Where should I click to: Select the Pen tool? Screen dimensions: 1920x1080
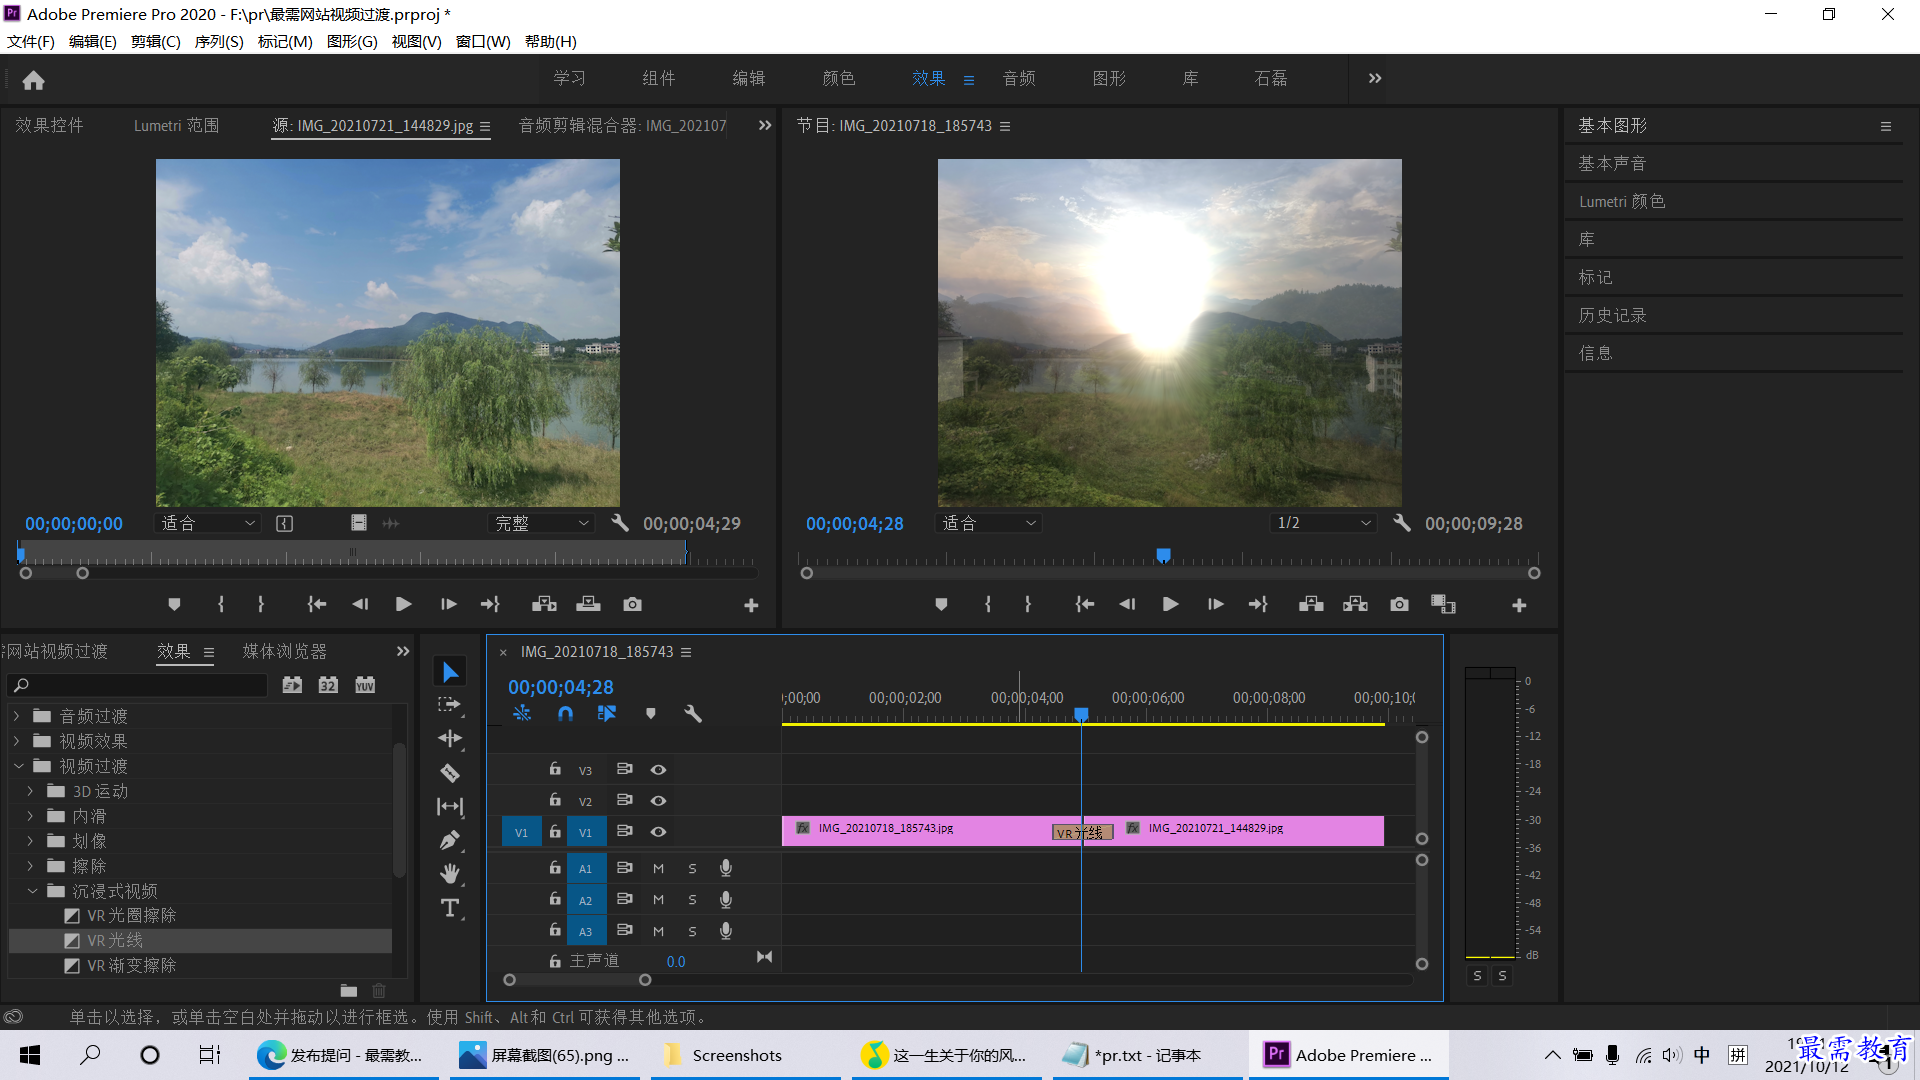(x=450, y=840)
